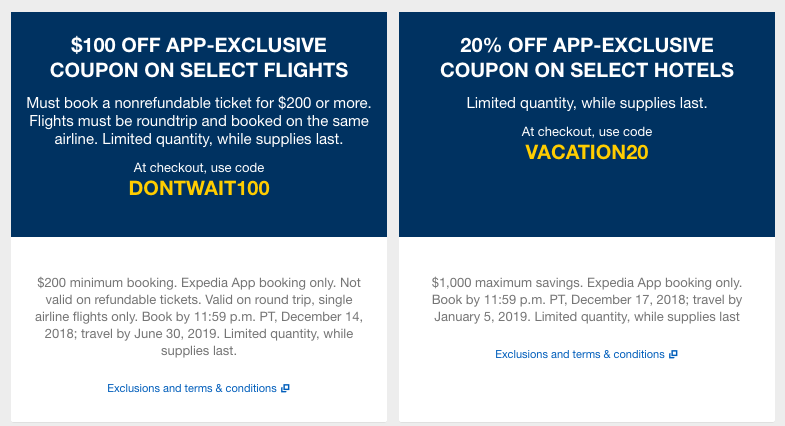Click hotels banner 'Limited quantity, while supplies last' text
Viewport: 785px width, 426px height.
point(587,102)
